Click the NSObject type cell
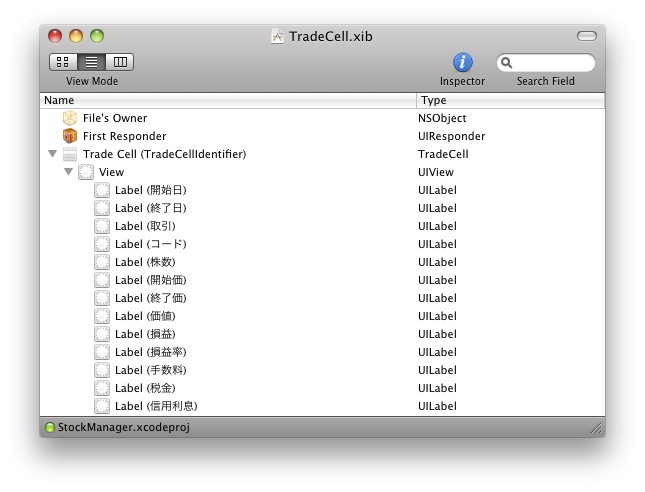 442,118
